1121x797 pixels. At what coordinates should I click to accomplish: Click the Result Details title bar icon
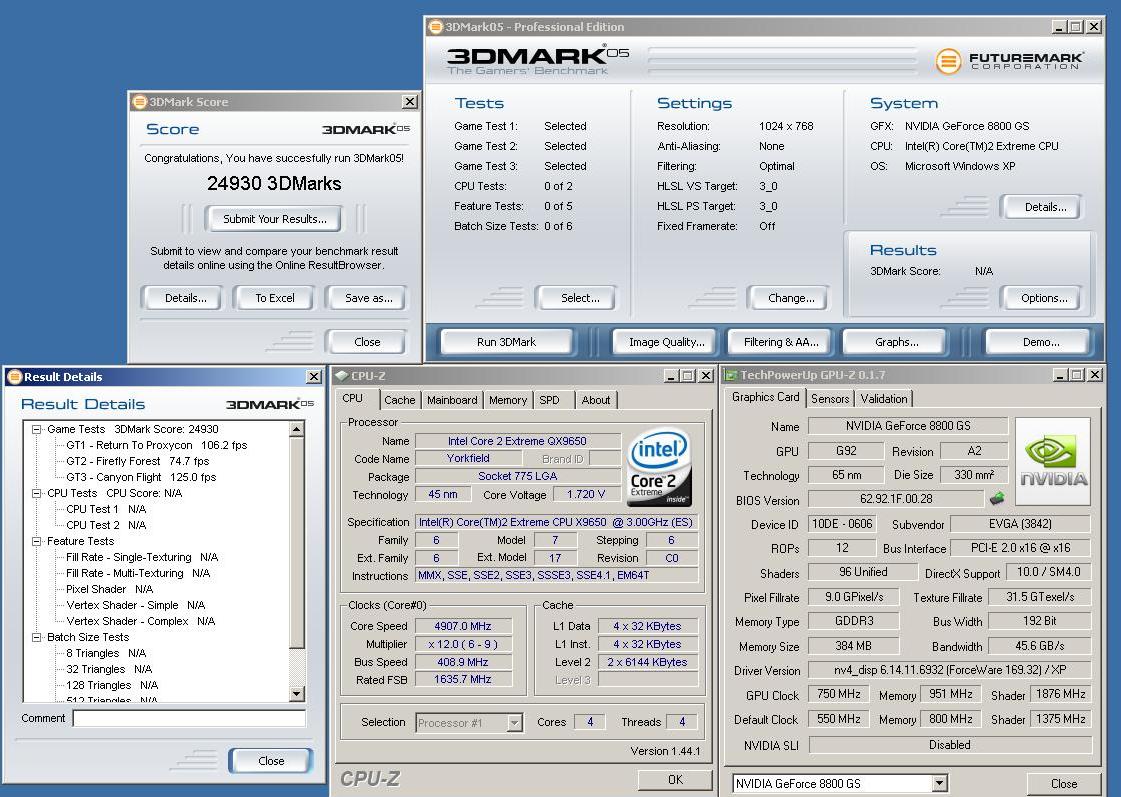[14, 377]
